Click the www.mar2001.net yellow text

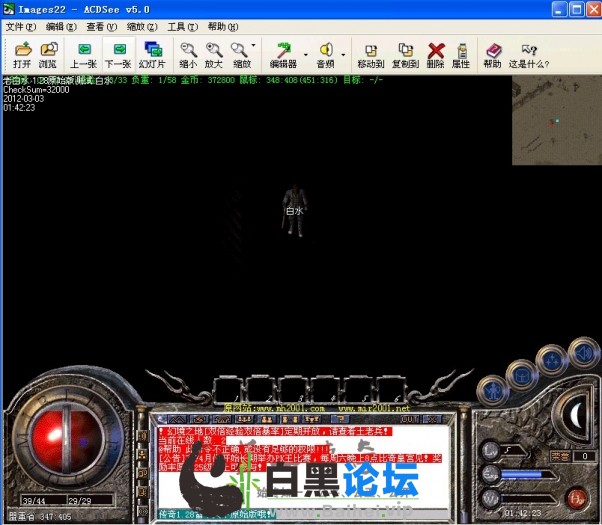coord(374,408)
